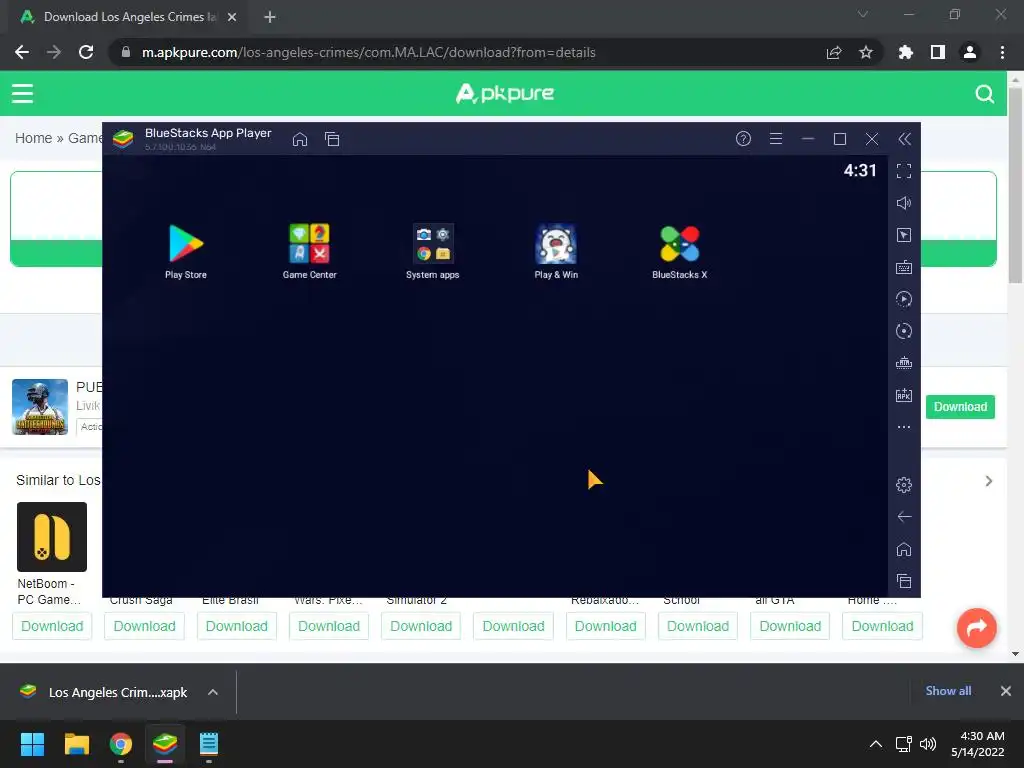Viewport: 1024px width, 768px height.
Task: Click the APKPure search icon
Action: click(x=985, y=94)
